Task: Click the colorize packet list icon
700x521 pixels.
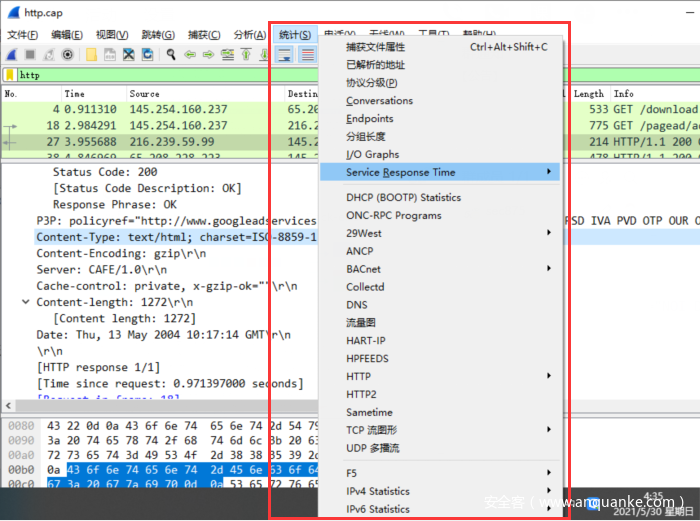Action: pyautogui.click(x=308, y=55)
